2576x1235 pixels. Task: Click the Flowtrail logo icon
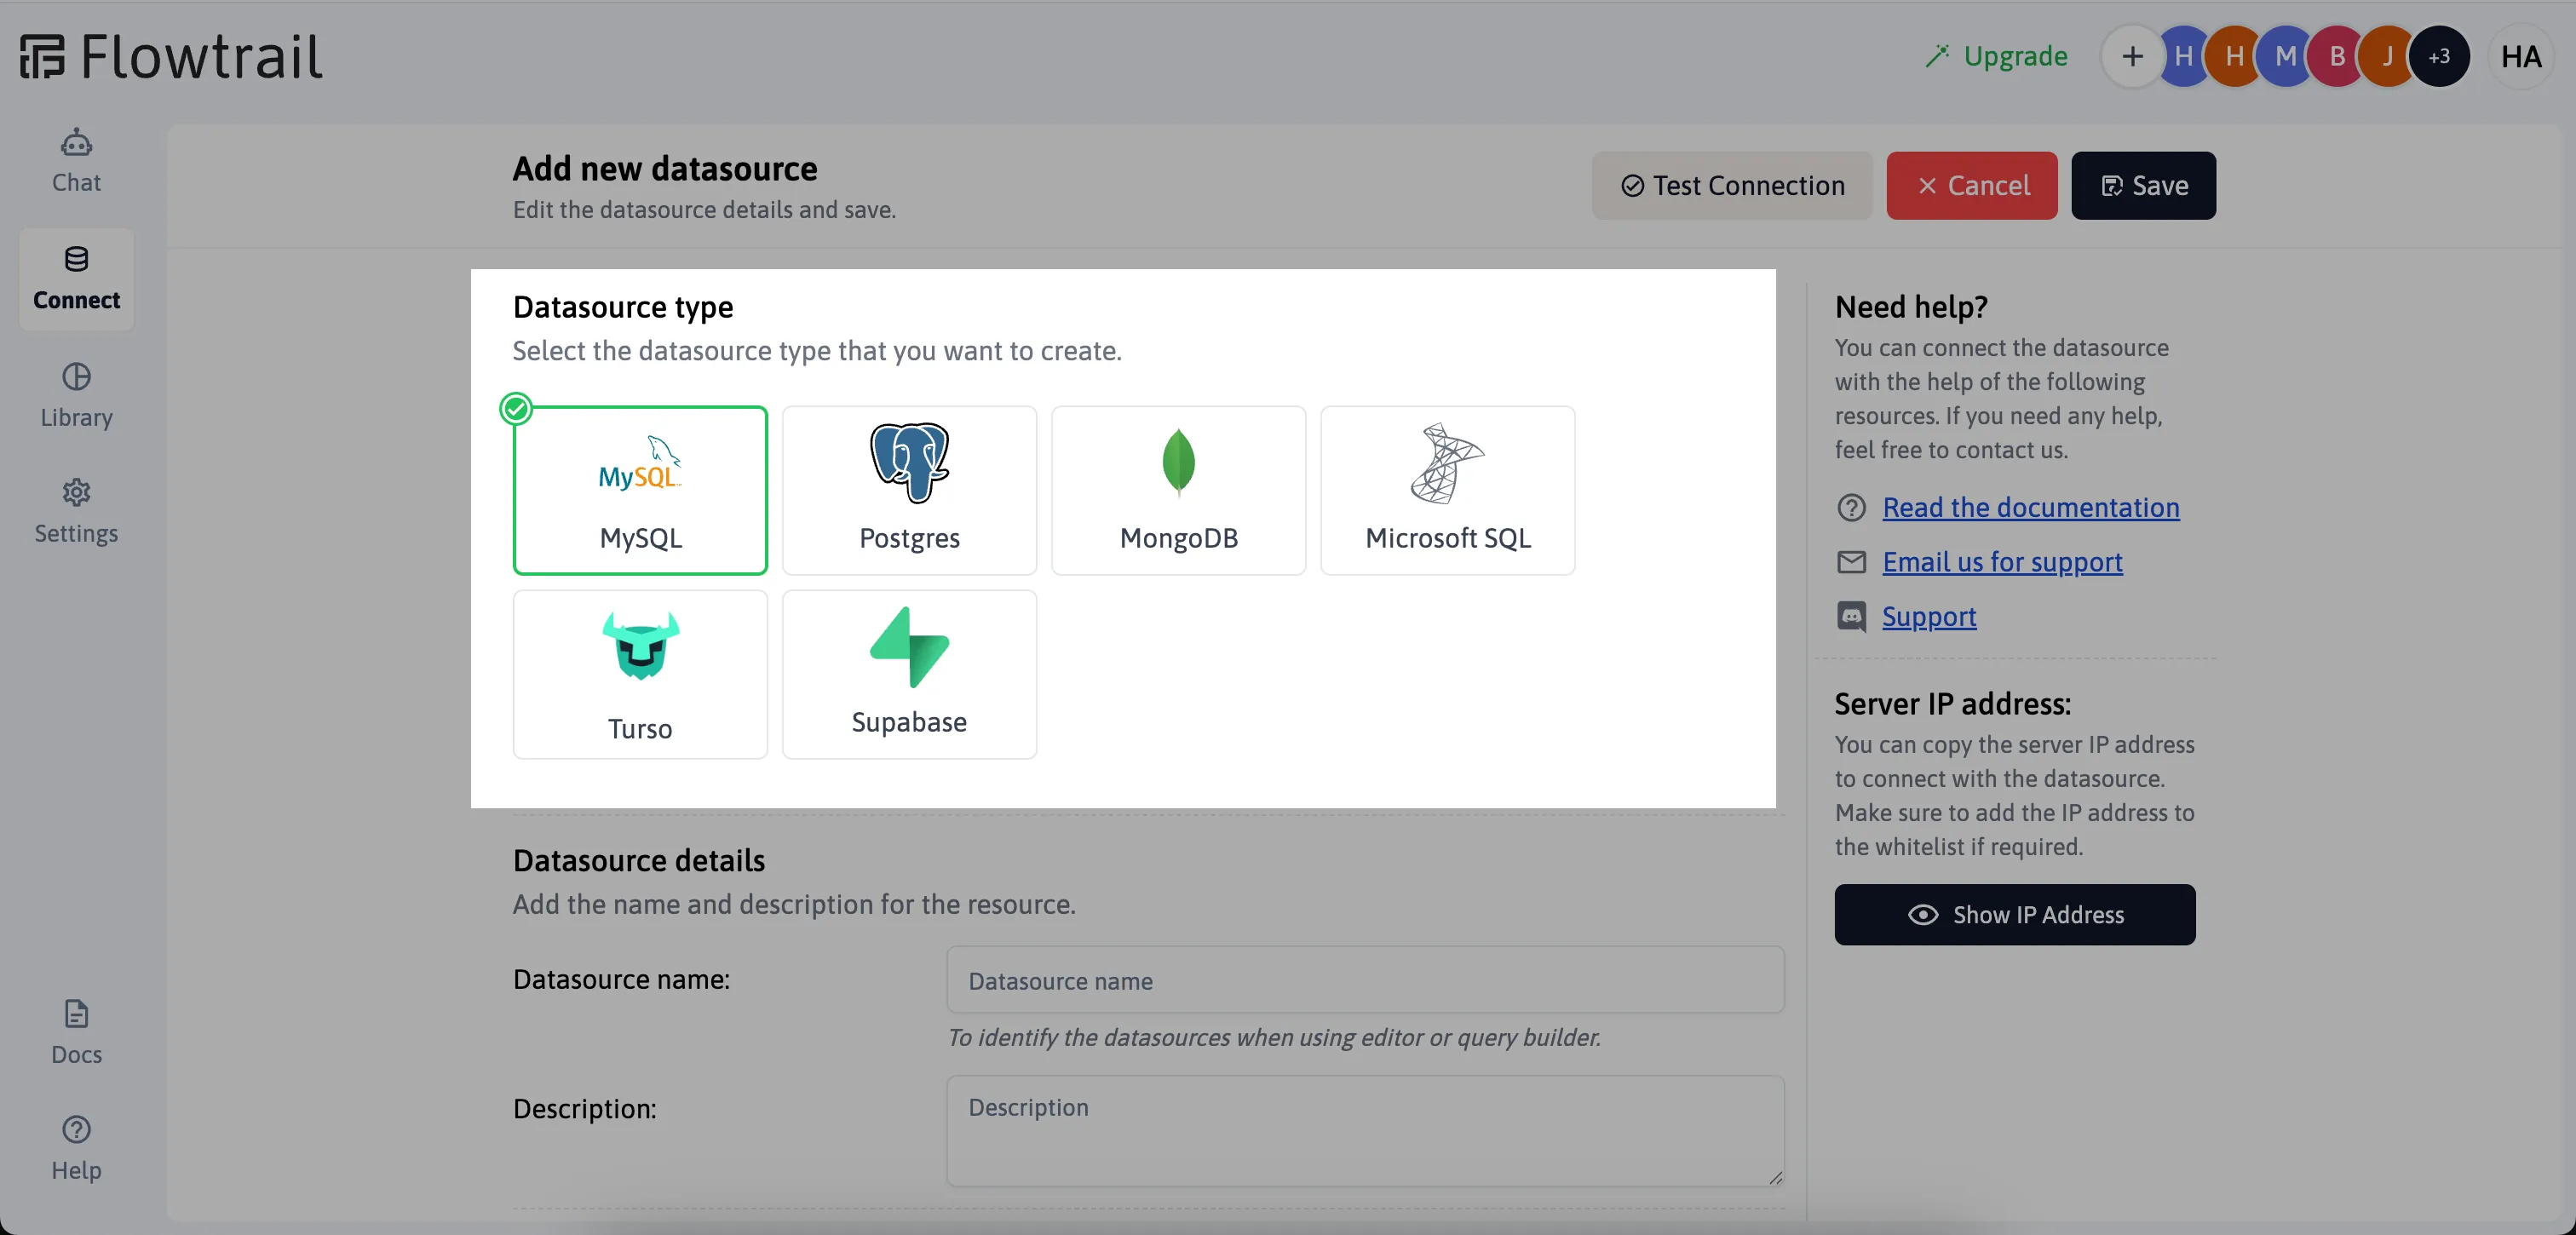[42, 56]
